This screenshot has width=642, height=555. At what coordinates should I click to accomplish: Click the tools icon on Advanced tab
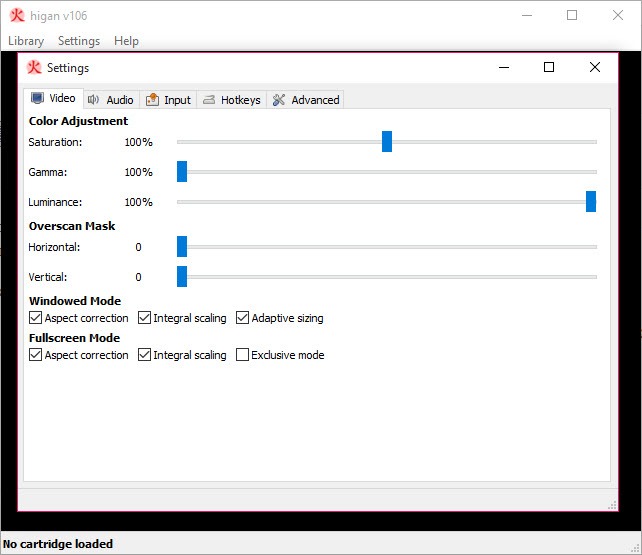point(279,99)
